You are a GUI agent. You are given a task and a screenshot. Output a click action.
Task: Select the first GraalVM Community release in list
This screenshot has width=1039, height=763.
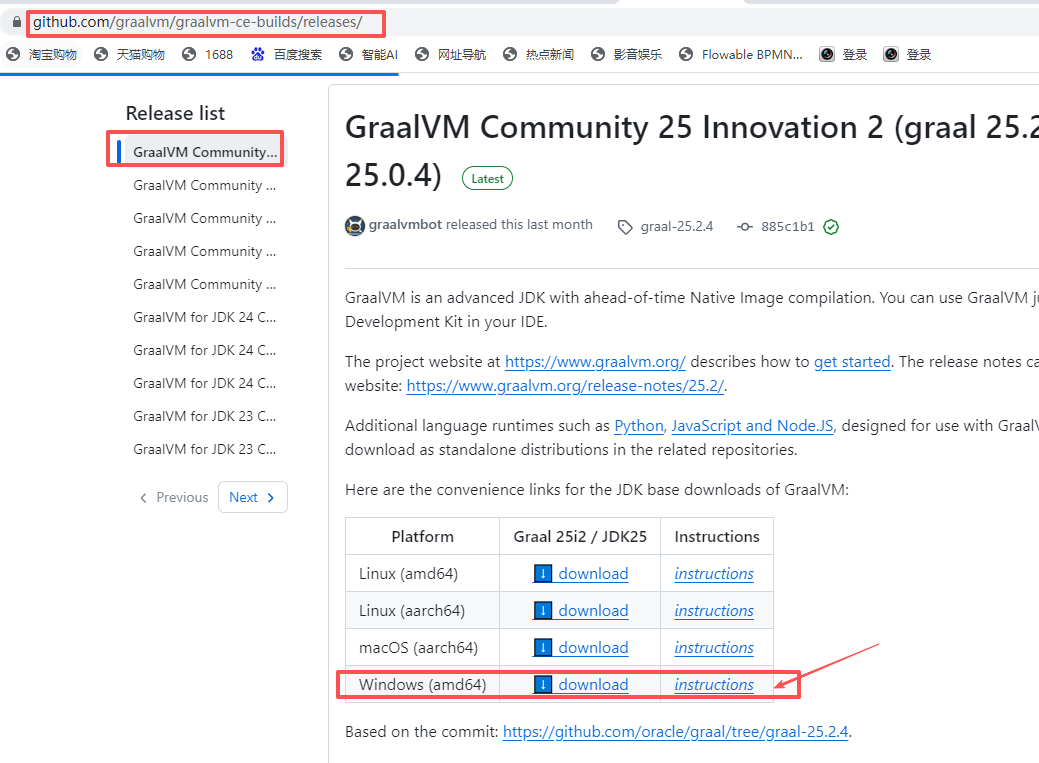point(205,152)
